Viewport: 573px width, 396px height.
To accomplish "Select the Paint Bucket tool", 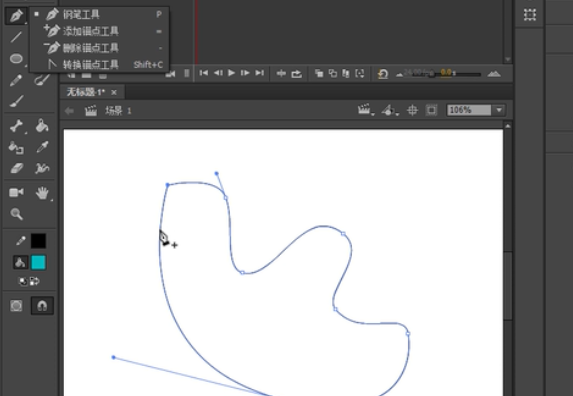I will tap(42, 126).
